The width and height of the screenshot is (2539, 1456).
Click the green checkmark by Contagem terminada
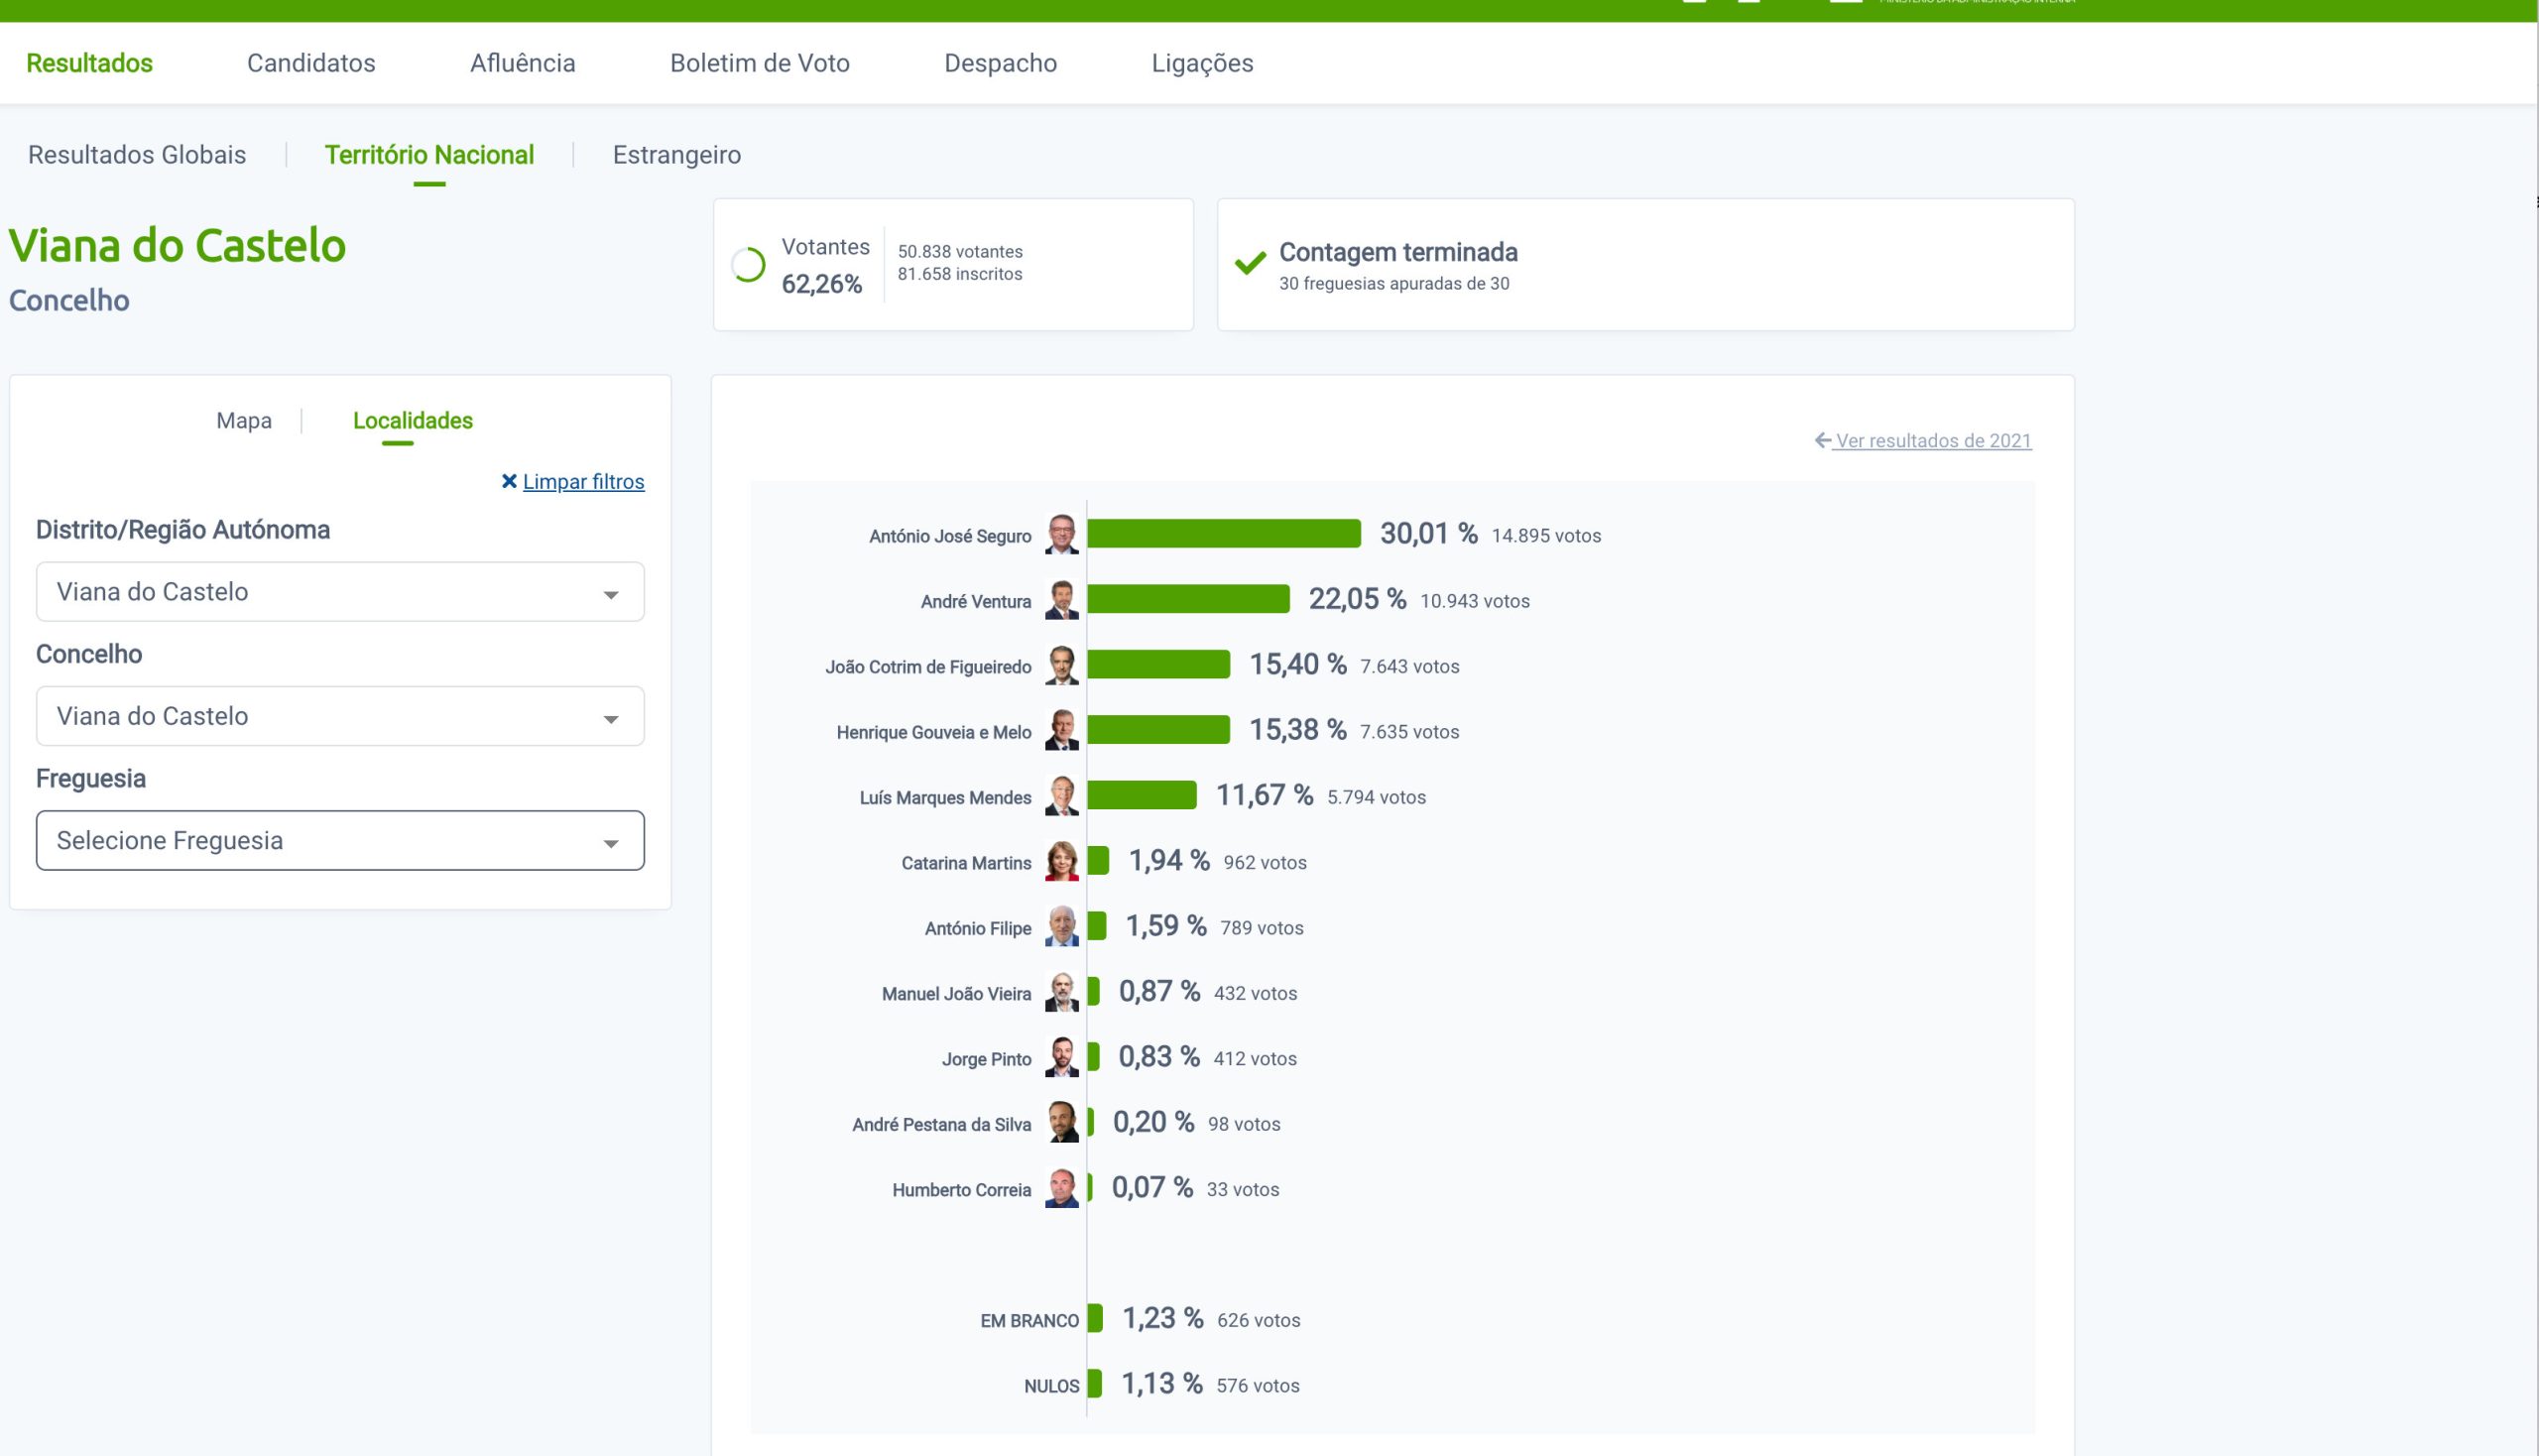(x=1250, y=264)
